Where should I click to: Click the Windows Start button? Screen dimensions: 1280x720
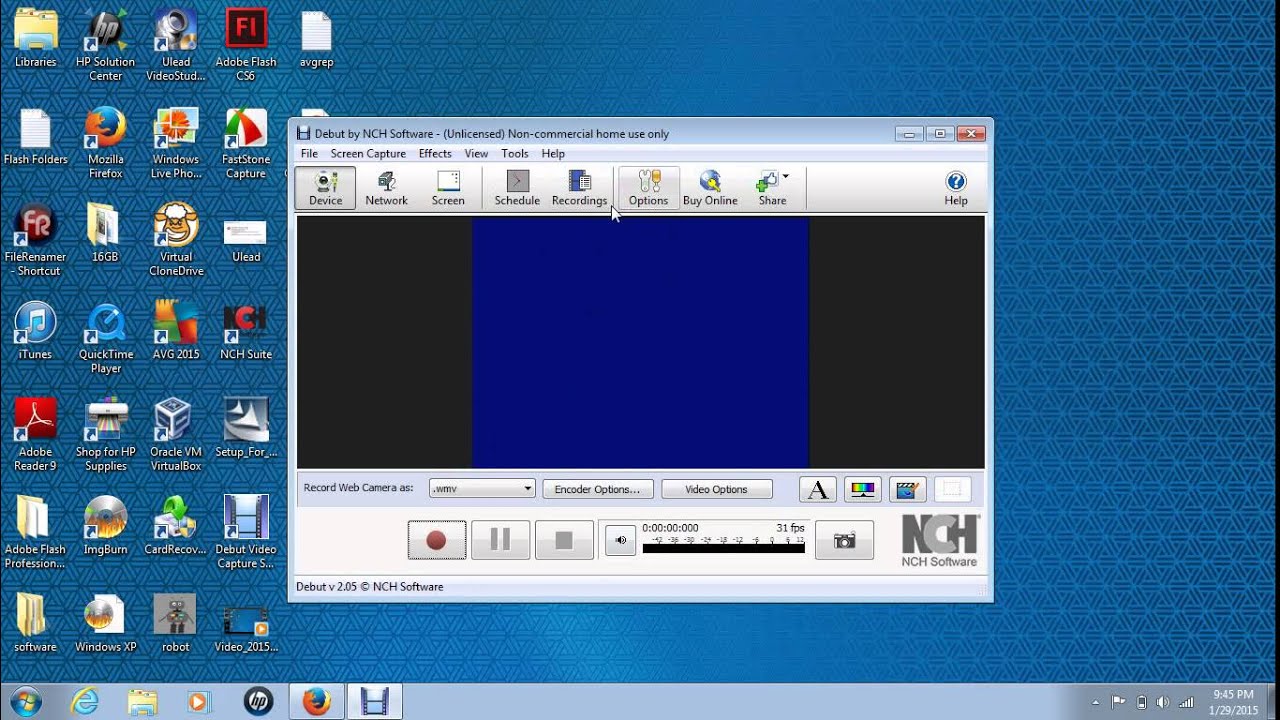pyautogui.click(x=25, y=702)
